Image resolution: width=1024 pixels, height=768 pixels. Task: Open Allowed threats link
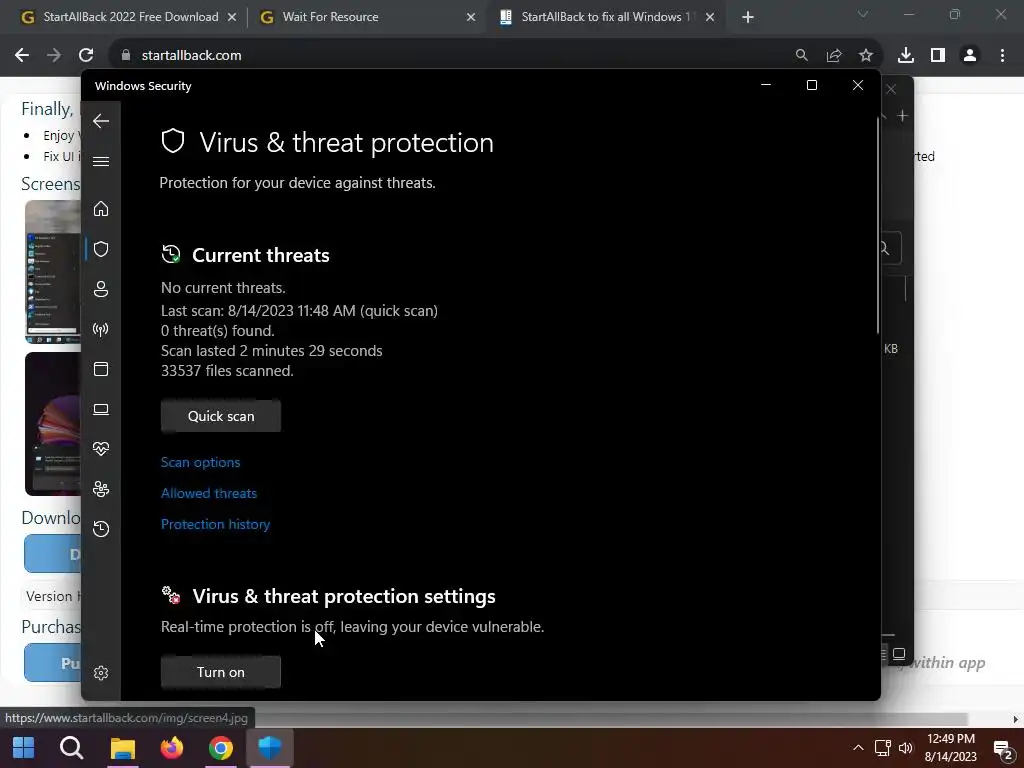click(209, 493)
